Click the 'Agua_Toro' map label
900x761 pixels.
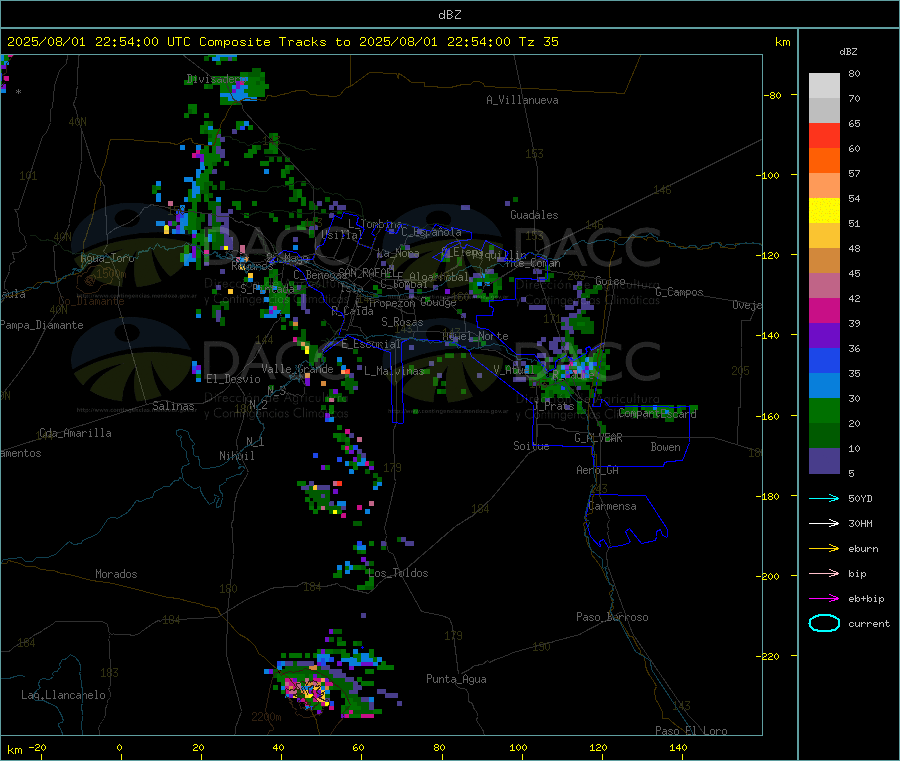click(x=107, y=258)
